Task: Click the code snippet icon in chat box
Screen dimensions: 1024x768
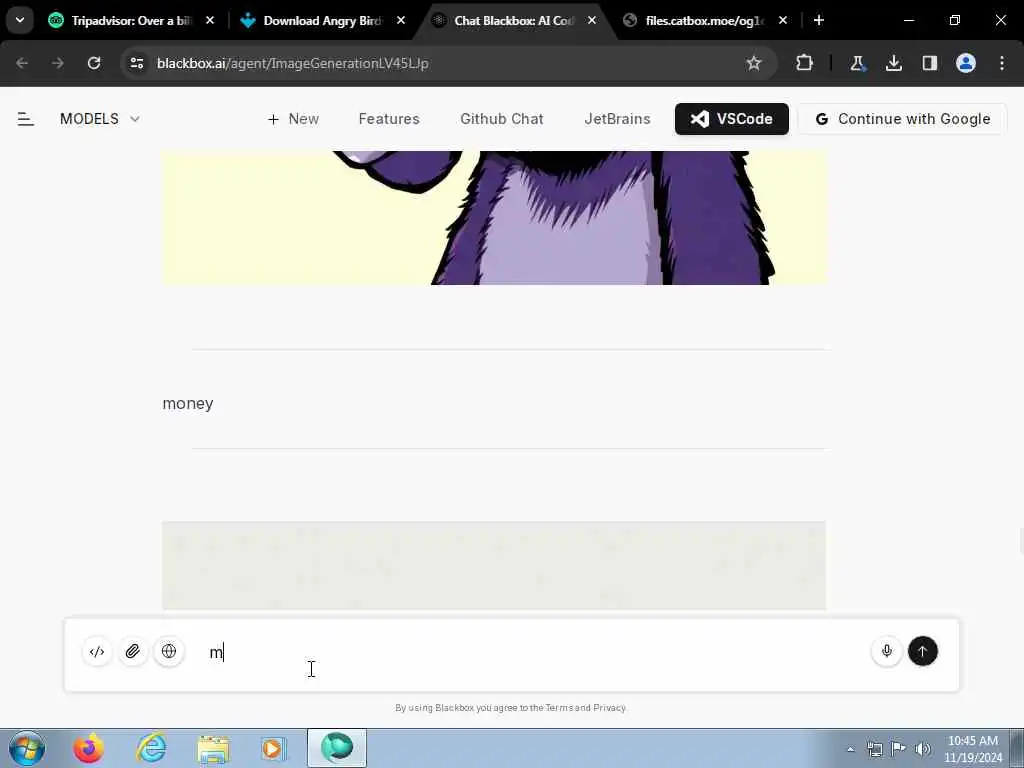Action: [97, 651]
